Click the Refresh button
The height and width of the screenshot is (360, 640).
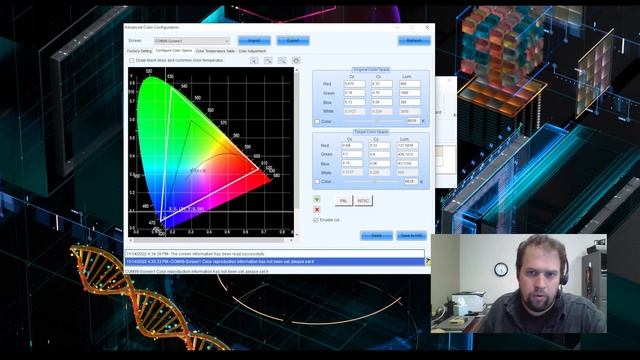click(414, 41)
